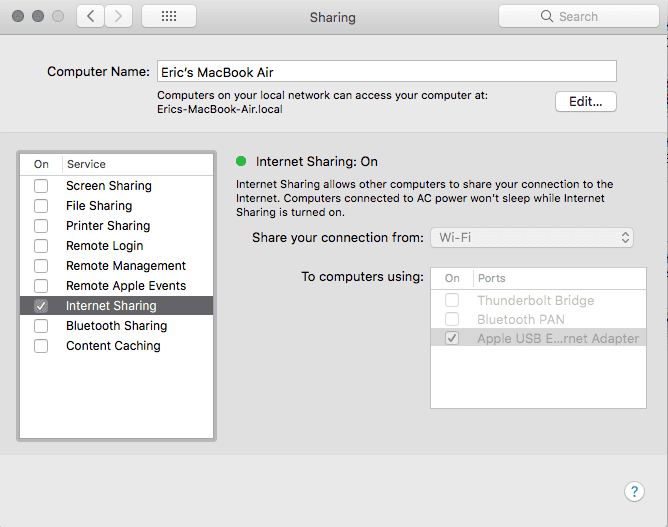Turn on the Printer Sharing checkbox

pos(41,226)
